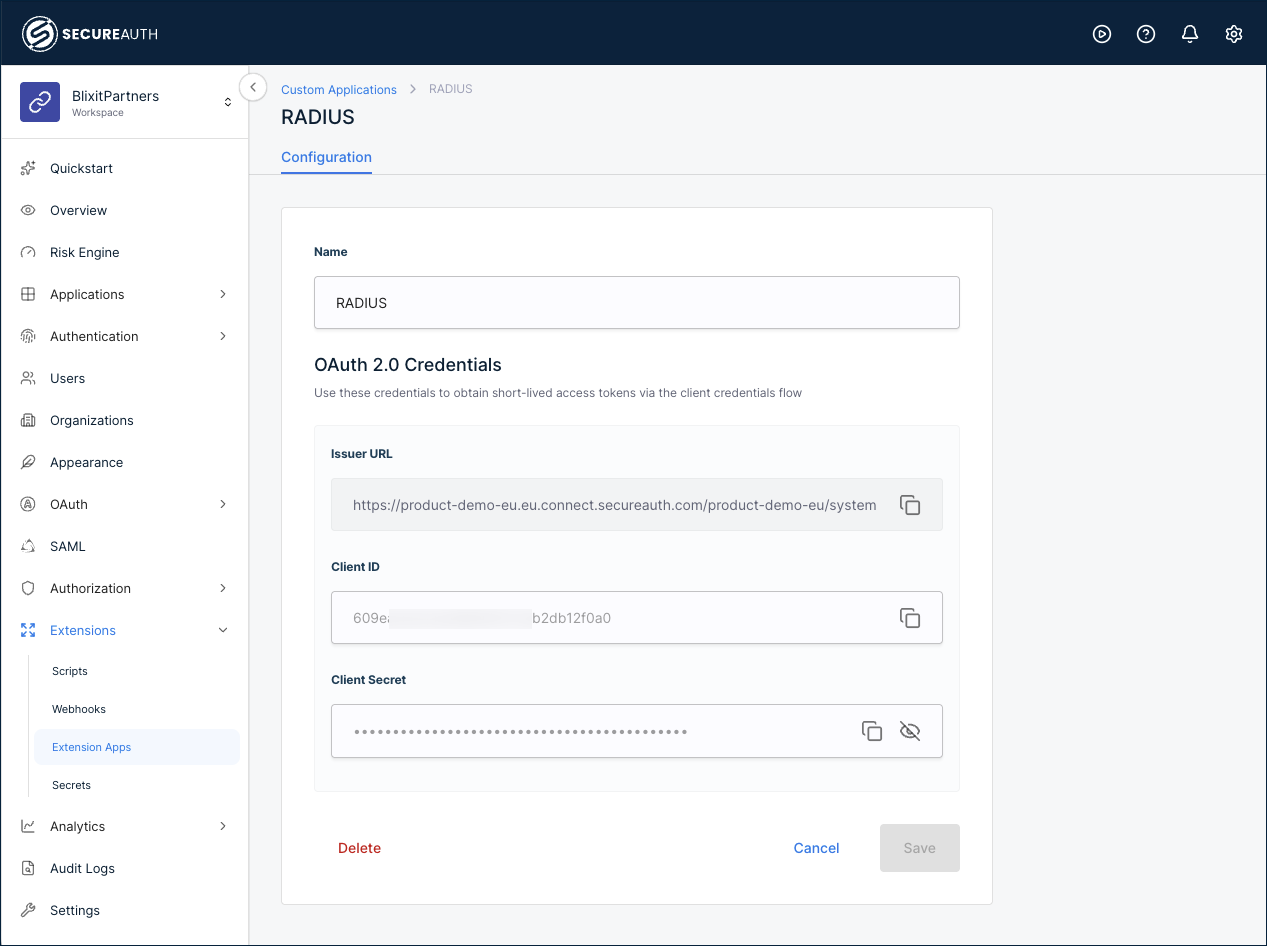This screenshot has width=1267, height=946.
Task: Click the OAuth sidebar icon
Action: [28, 504]
